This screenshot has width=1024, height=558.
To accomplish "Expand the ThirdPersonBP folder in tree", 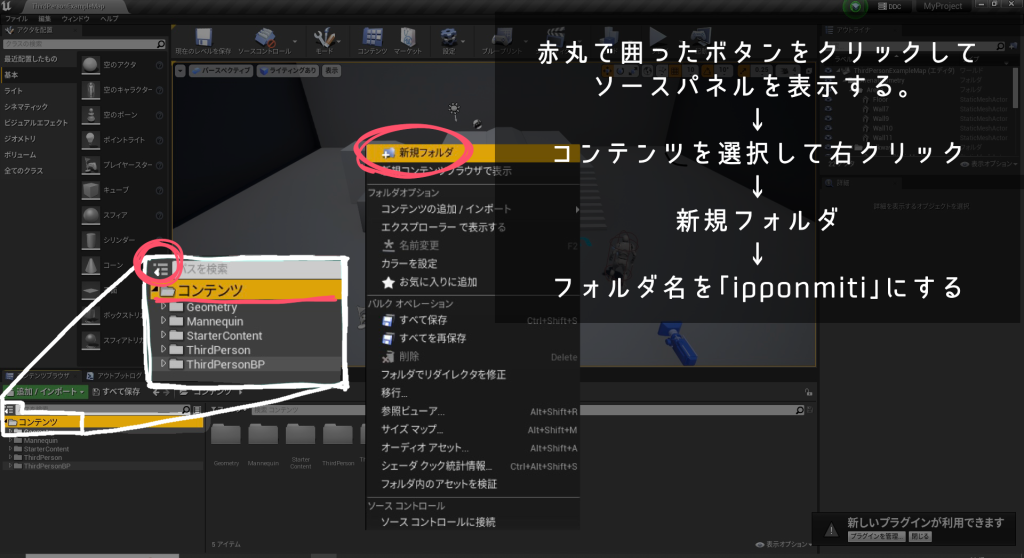I will pos(10,466).
